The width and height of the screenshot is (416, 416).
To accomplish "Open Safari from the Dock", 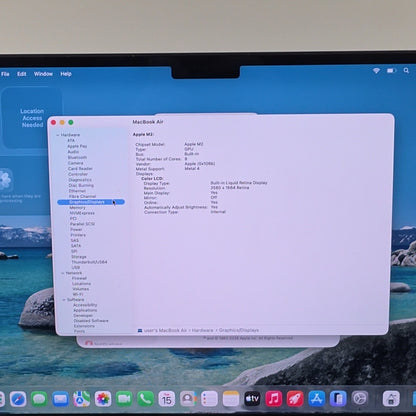I will 18,399.
